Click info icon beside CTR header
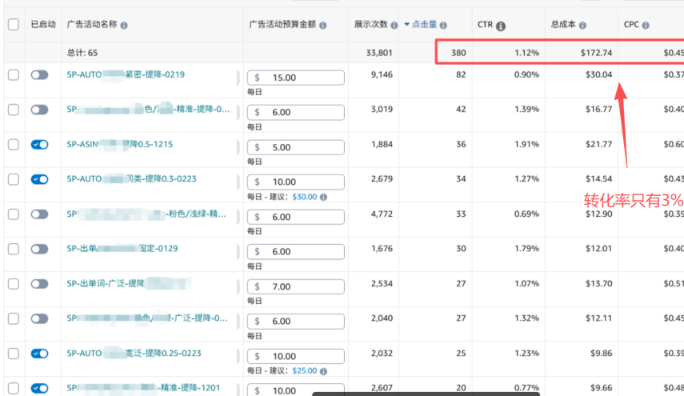Image resolution: width=684 pixels, height=396 pixels. pyautogui.click(x=501, y=26)
